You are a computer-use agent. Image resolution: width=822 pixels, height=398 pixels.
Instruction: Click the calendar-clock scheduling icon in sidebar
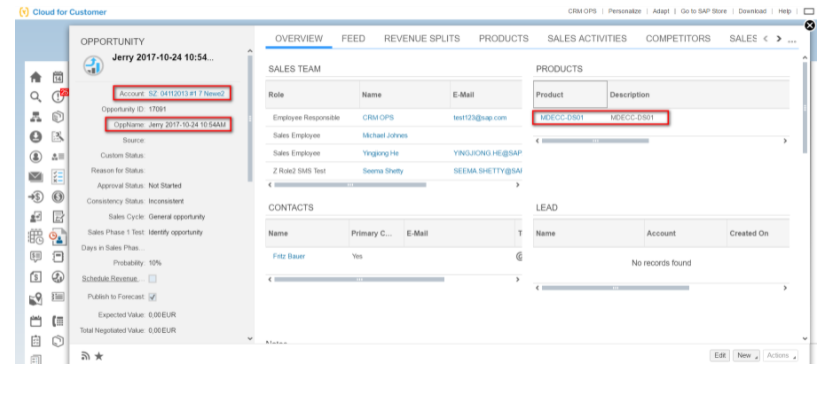click(36, 237)
